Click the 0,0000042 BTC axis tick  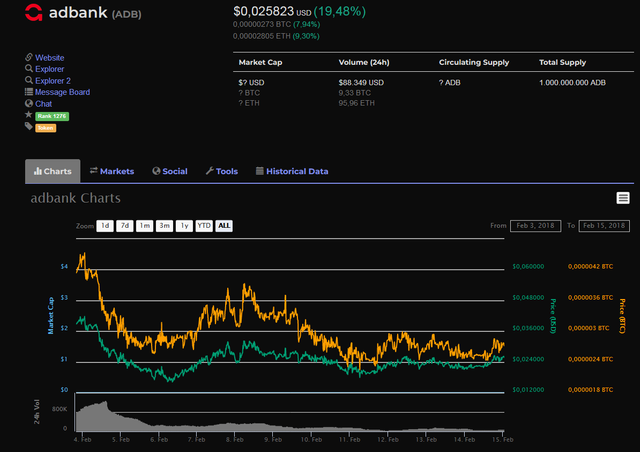click(590, 266)
